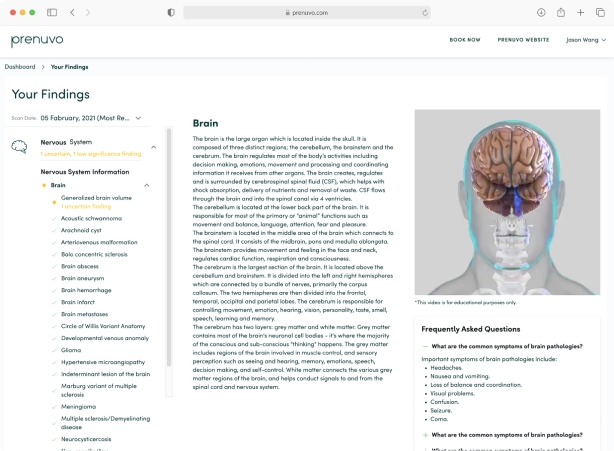The image size is (614, 451).
Task: Collapse the first FAQ with the minus icon
Action: pos(425,346)
